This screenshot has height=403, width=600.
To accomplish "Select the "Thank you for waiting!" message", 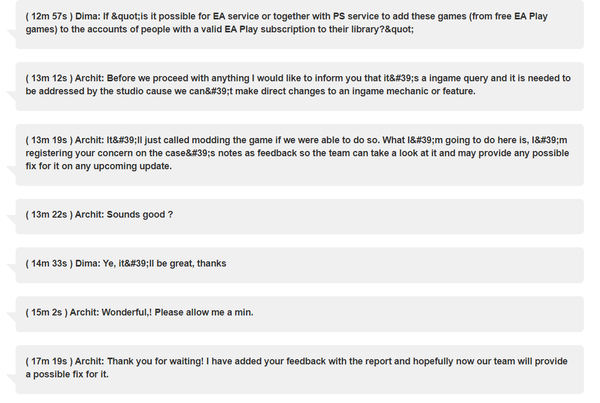I will [x=300, y=370].
